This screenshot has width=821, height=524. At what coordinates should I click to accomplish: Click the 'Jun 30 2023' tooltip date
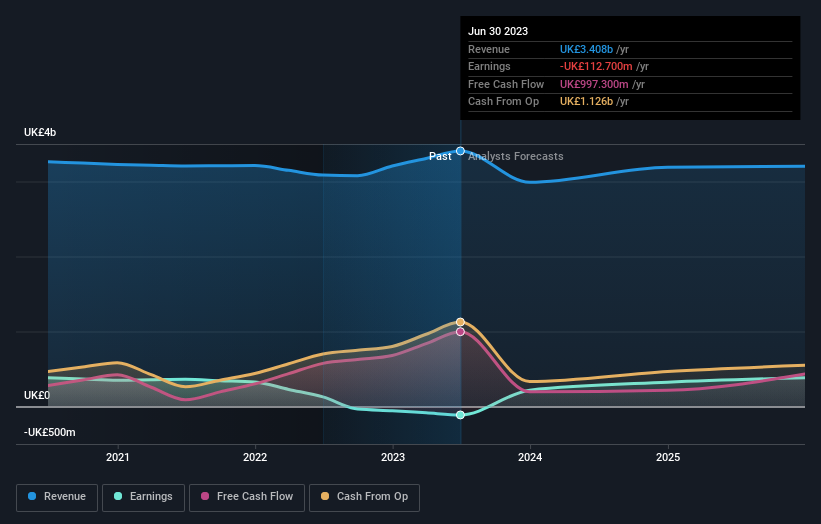coord(498,31)
